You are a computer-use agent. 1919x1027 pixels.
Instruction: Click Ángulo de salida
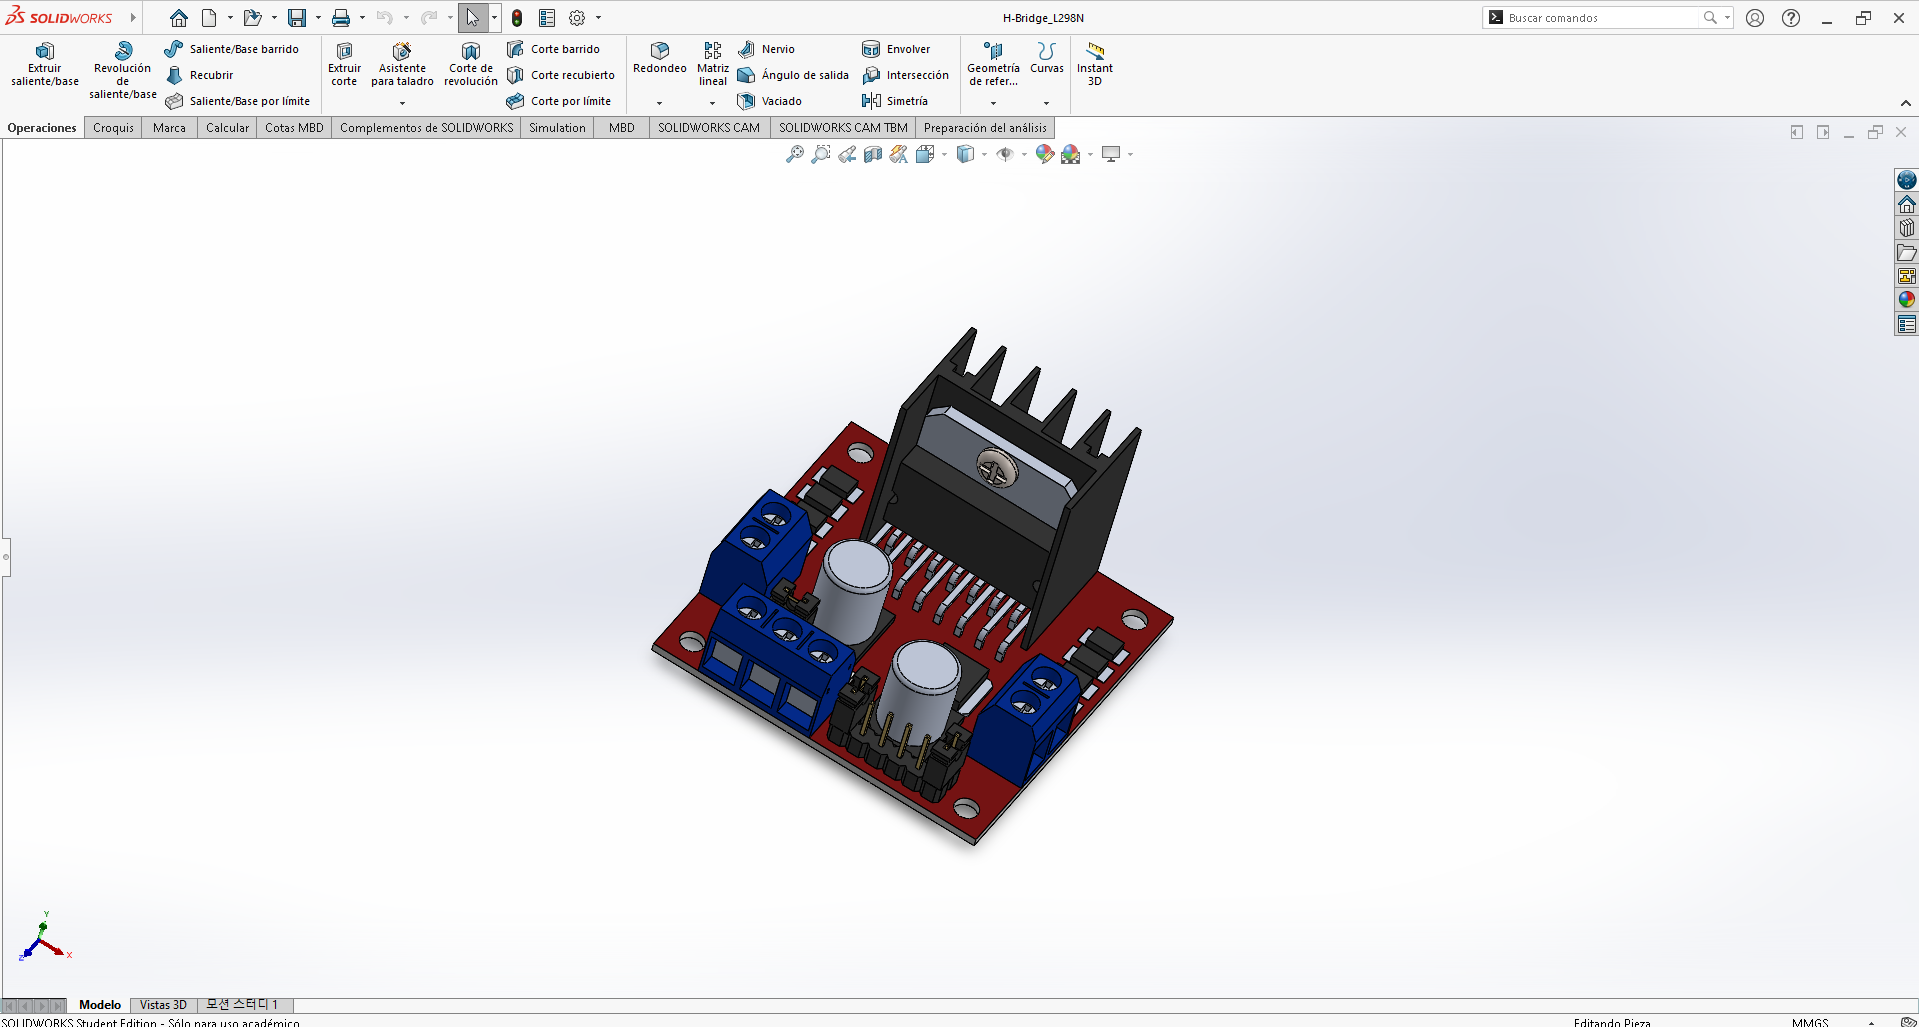(x=793, y=75)
